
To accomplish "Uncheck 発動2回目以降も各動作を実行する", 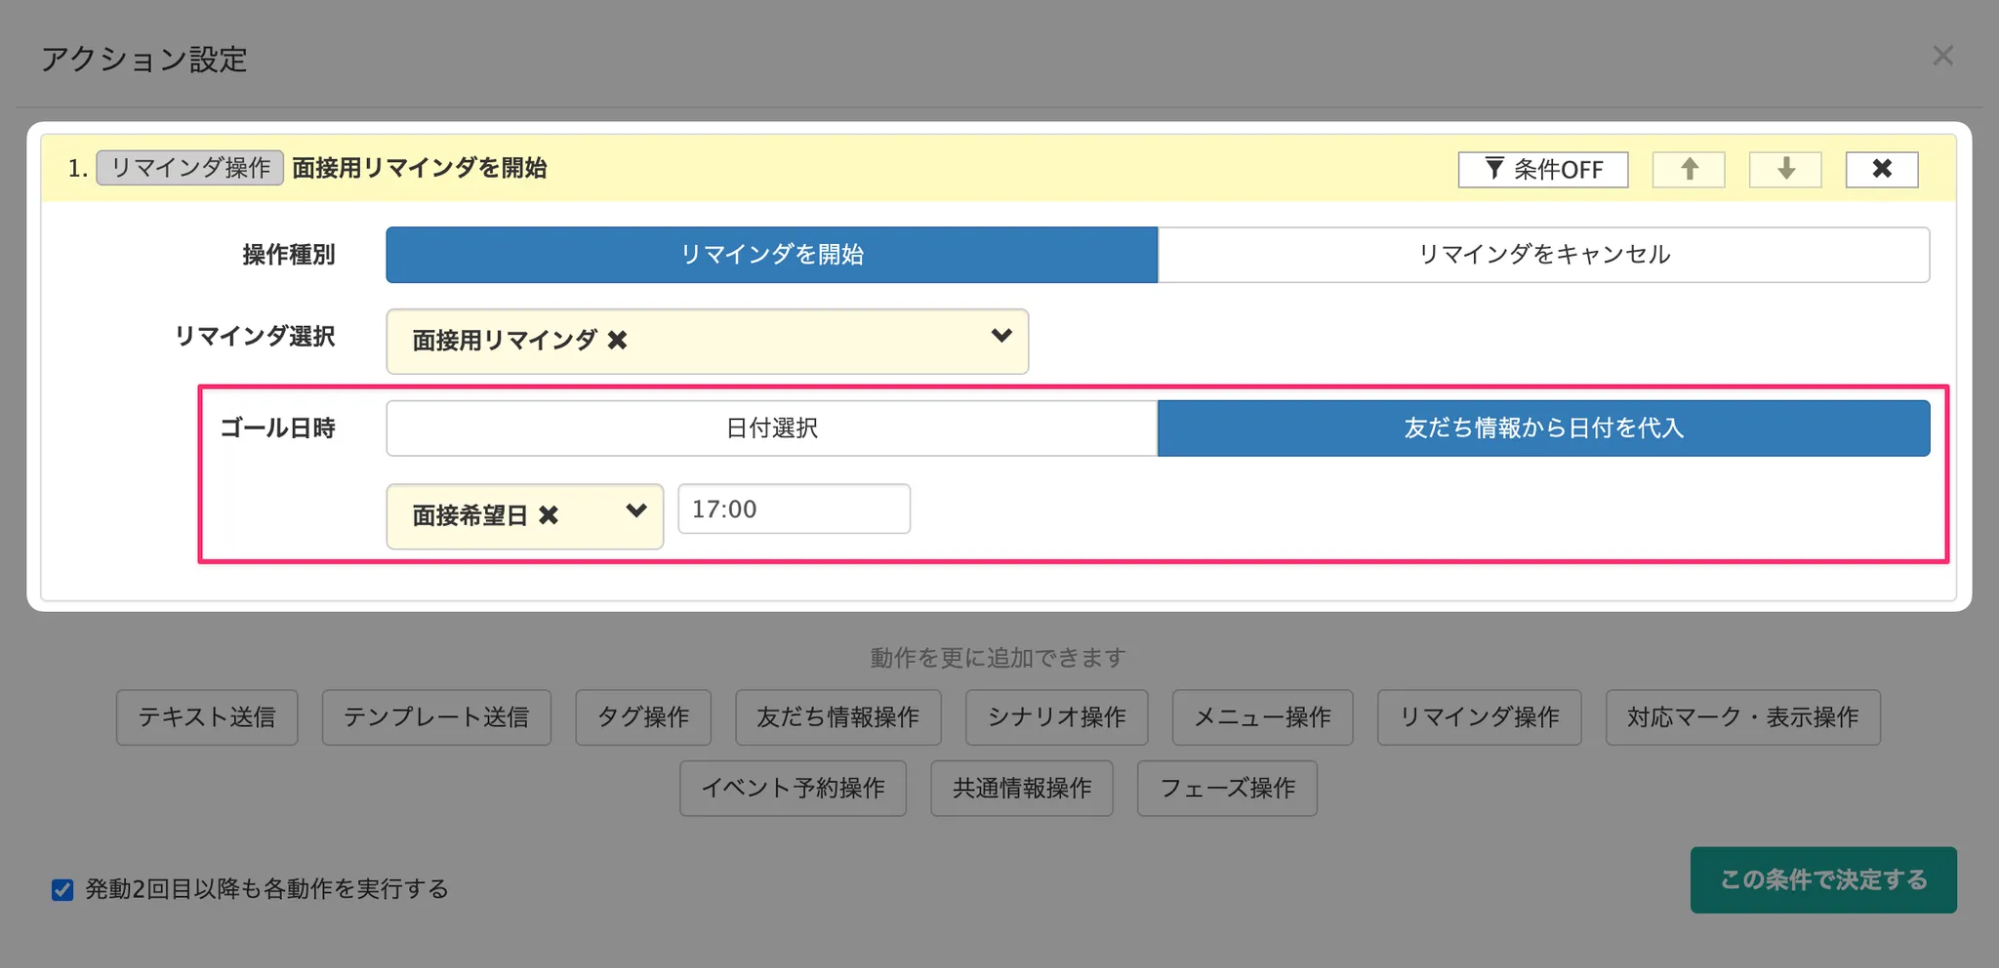I will coord(62,888).
